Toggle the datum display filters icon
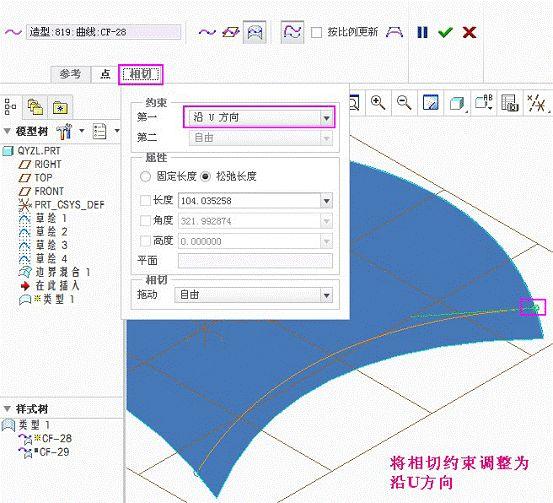The height and width of the screenshot is (503, 553). (x=536, y=104)
